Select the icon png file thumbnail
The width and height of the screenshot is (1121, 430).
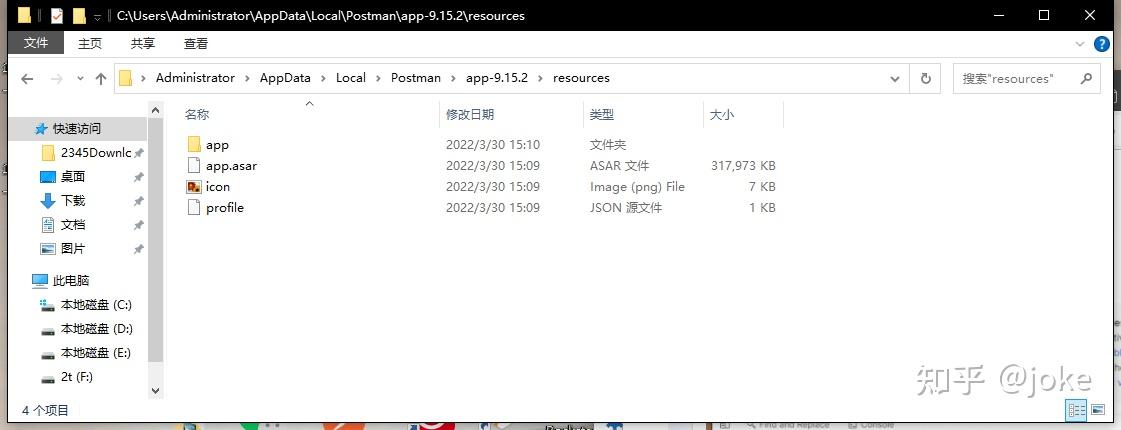click(x=194, y=187)
